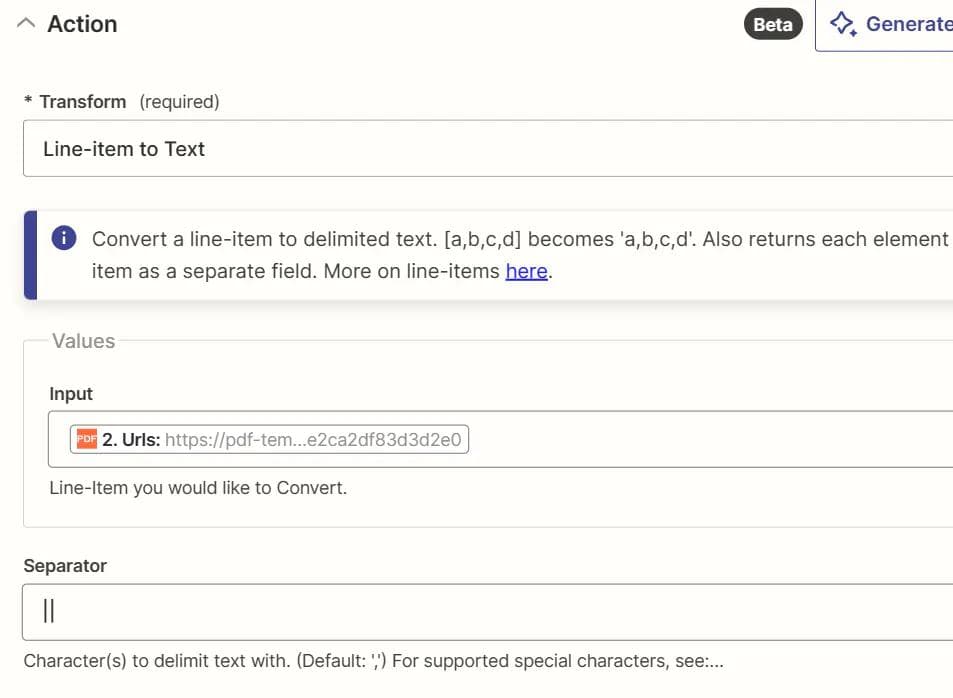Open the line-items documentation via the here link
This screenshot has height=698, width=953.
[x=526, y=271]
